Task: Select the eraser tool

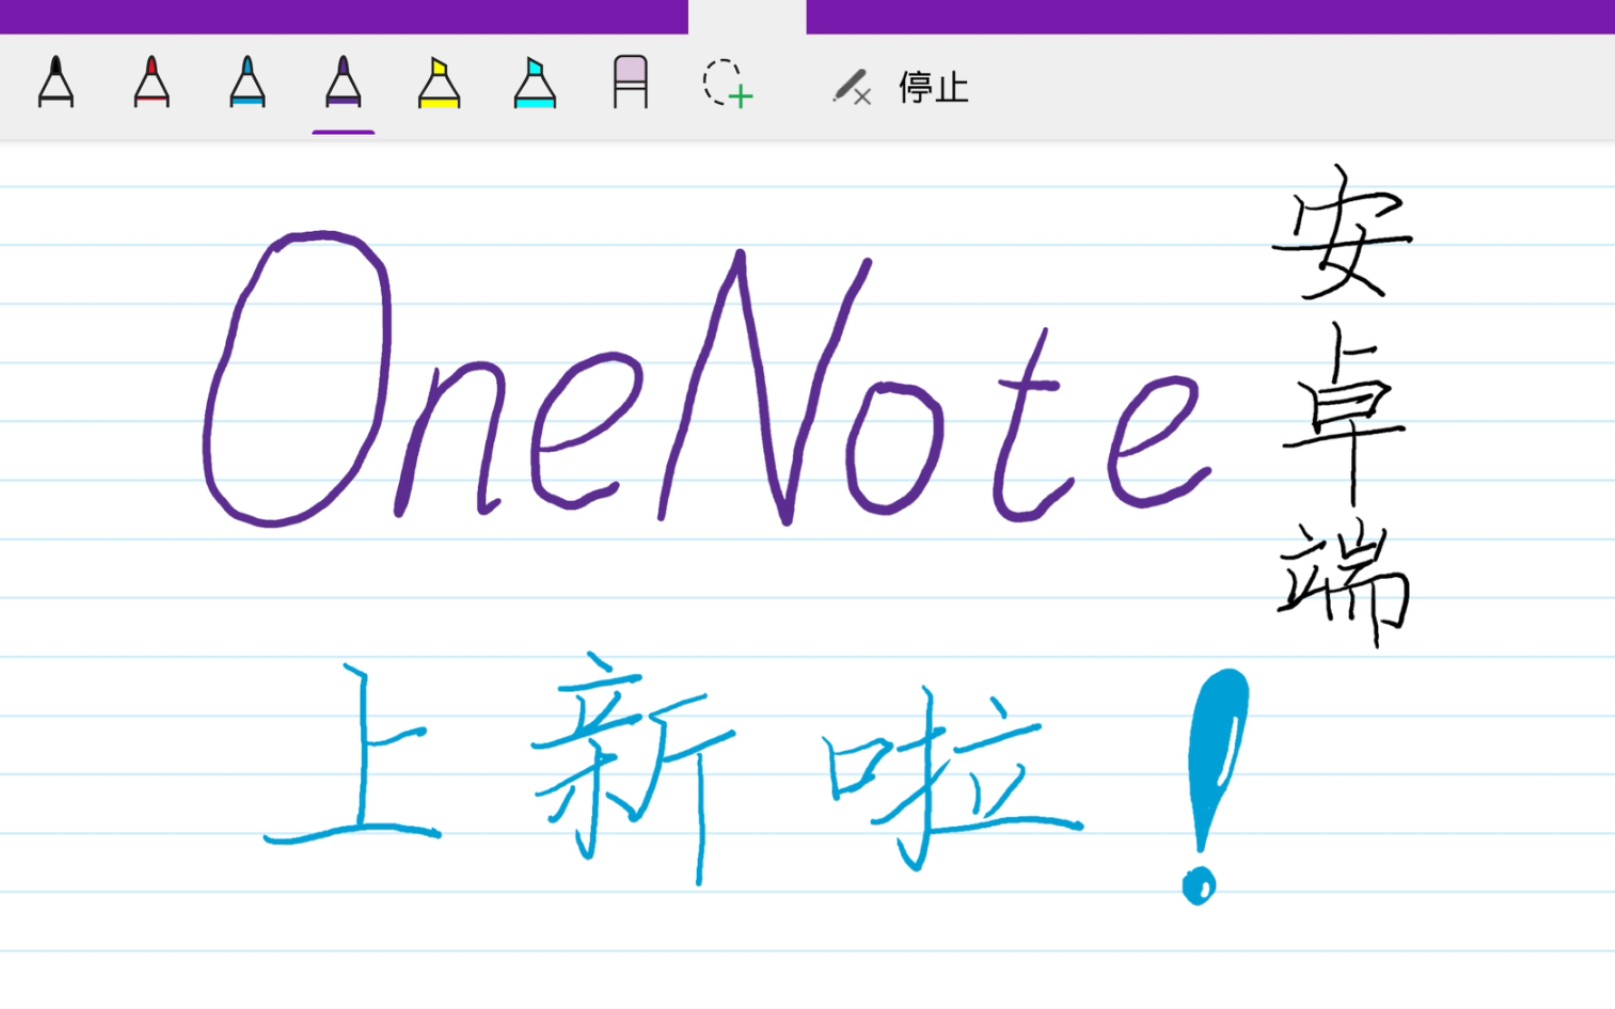Action: pos(631,82)
